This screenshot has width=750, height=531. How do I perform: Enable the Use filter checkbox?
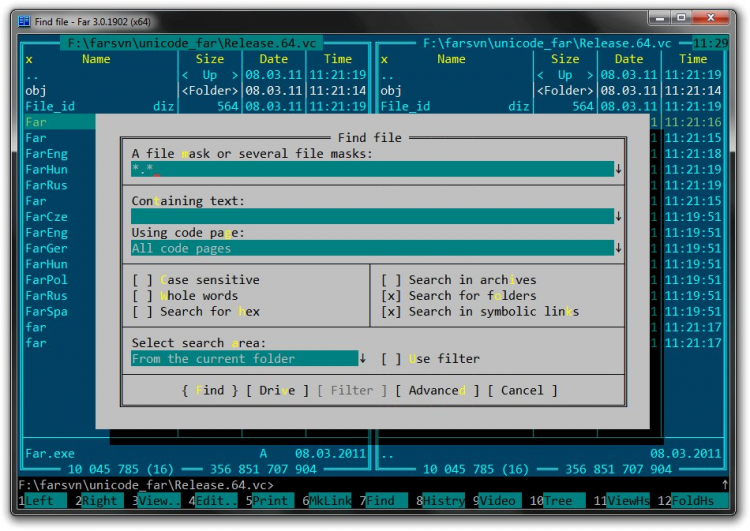(391, 359)
